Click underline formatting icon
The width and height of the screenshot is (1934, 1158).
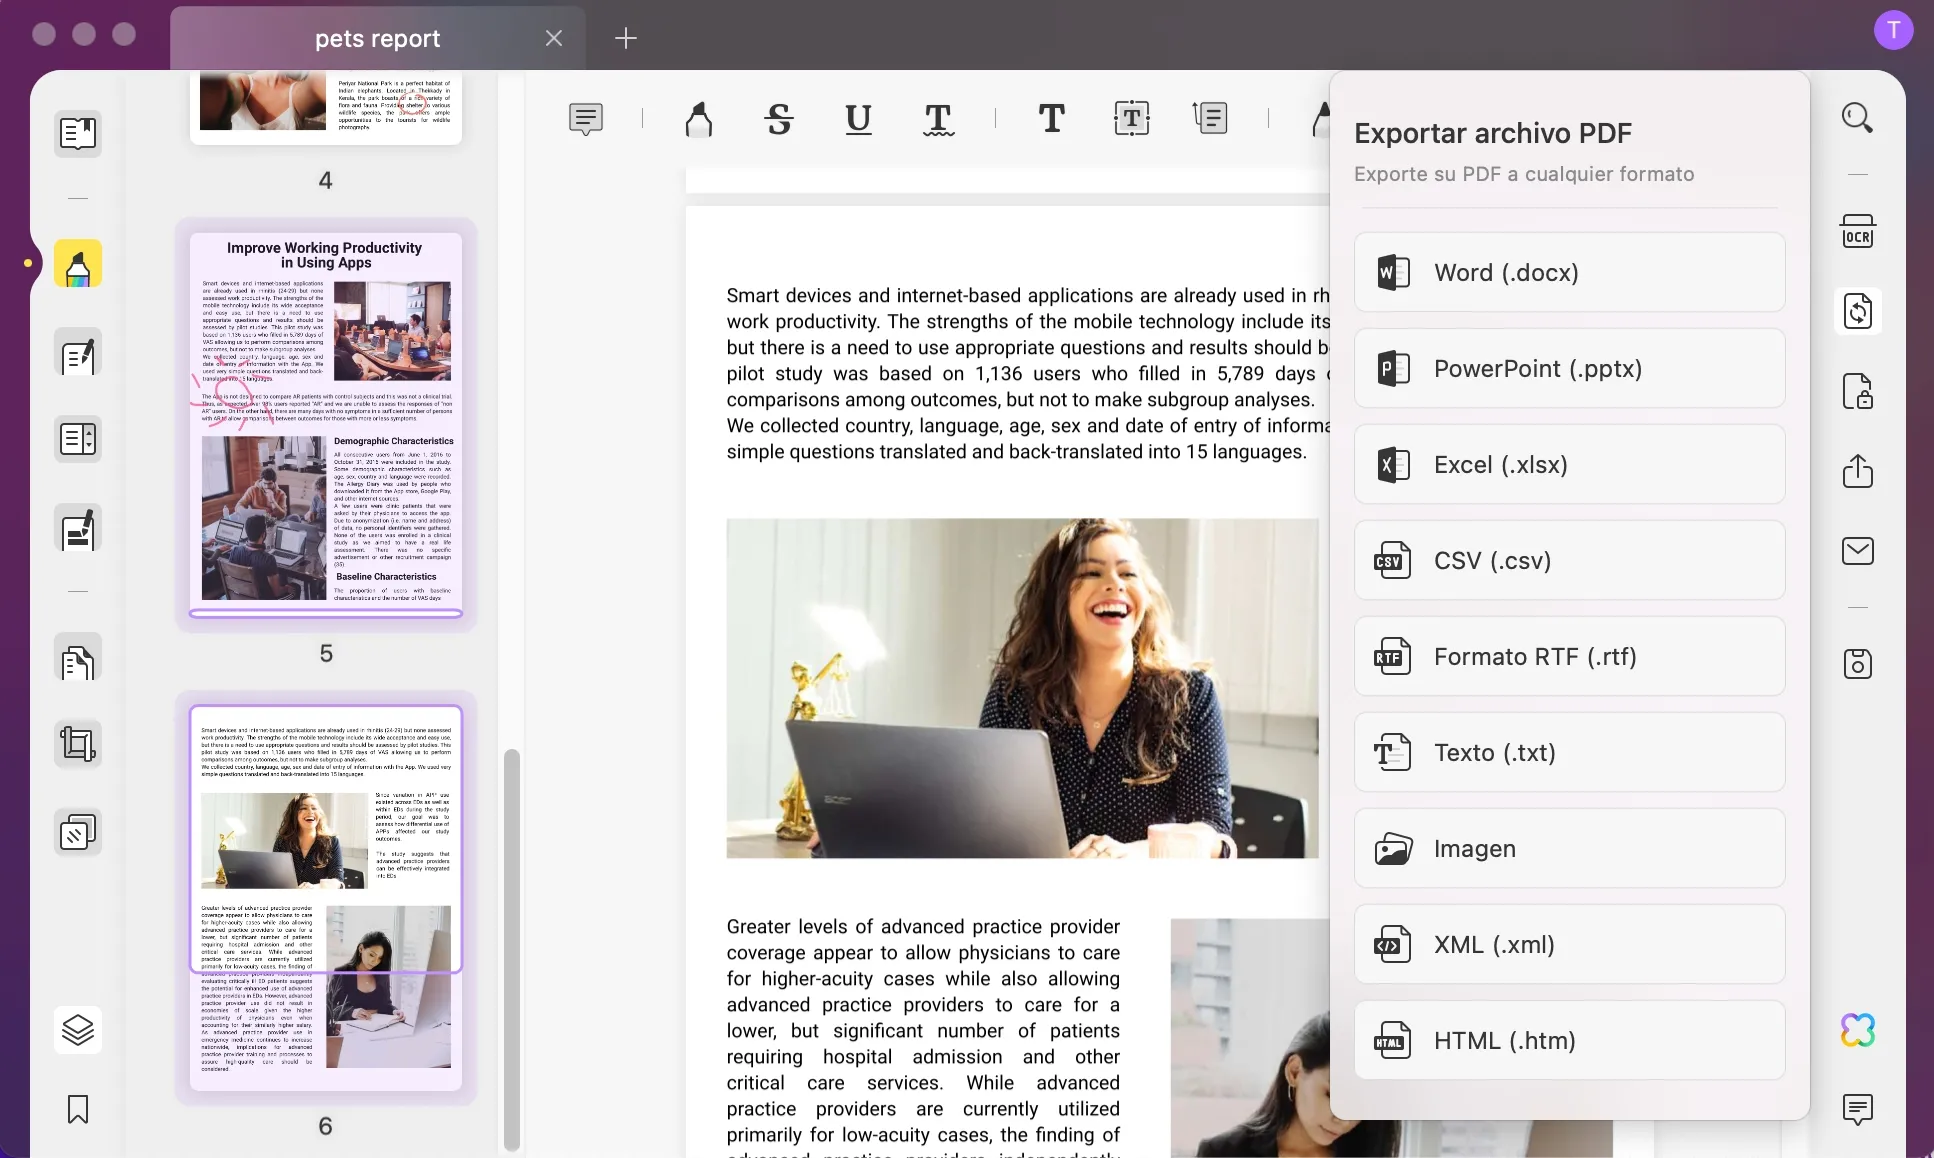[x=857, y=119]
